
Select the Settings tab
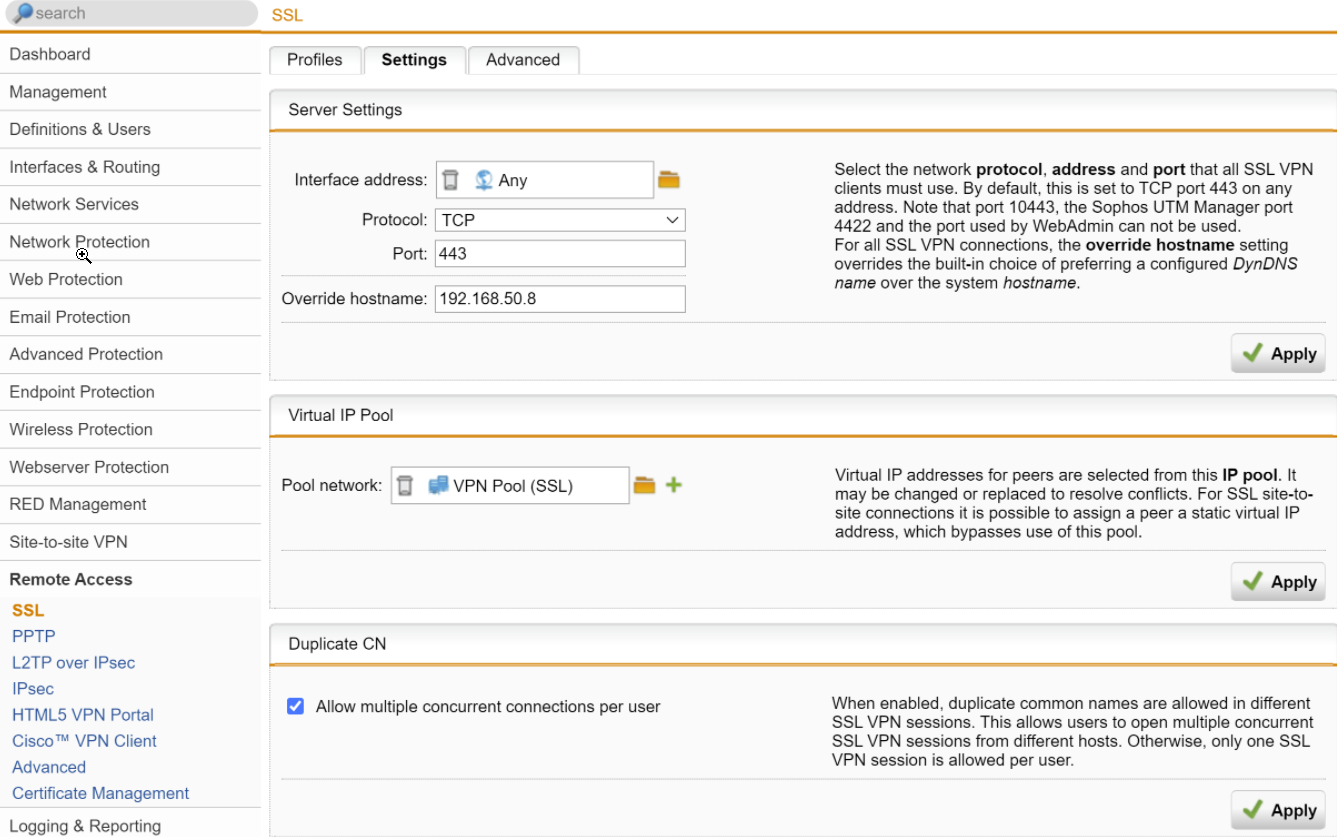click(414, 60)
